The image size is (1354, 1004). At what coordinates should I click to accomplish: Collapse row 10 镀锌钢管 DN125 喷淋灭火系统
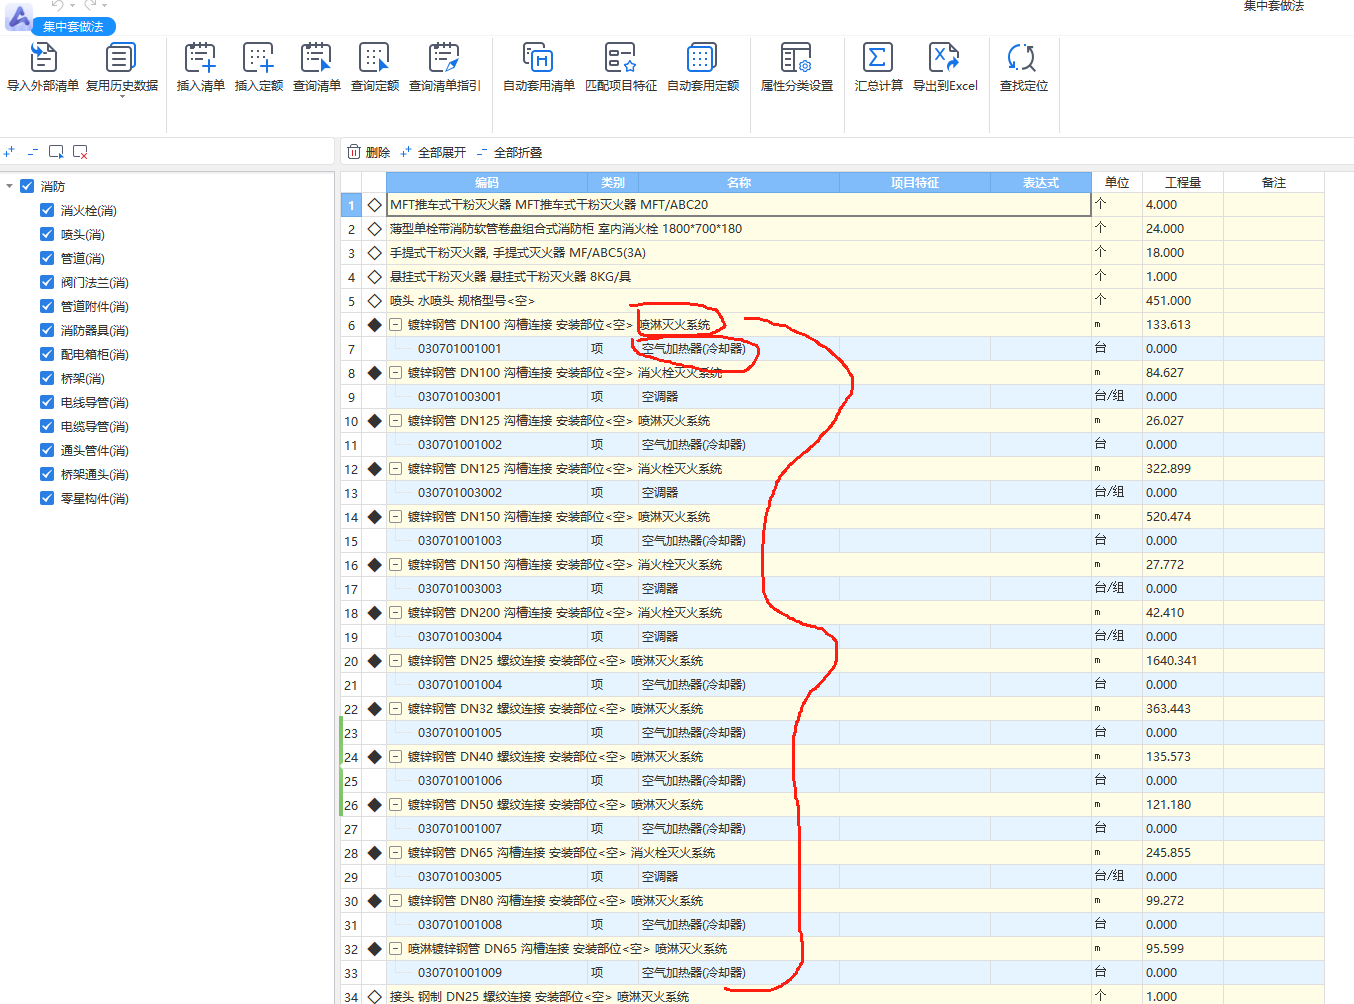coord(396,421)
